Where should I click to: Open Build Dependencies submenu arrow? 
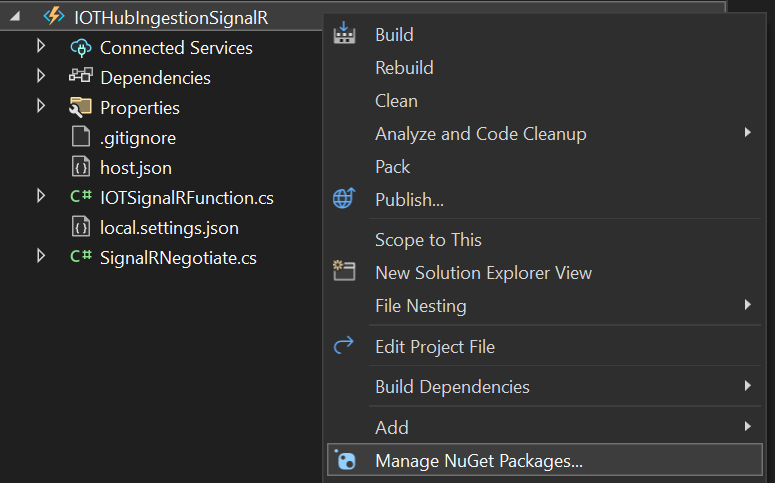pyautogui.click(x=748, y=386)
